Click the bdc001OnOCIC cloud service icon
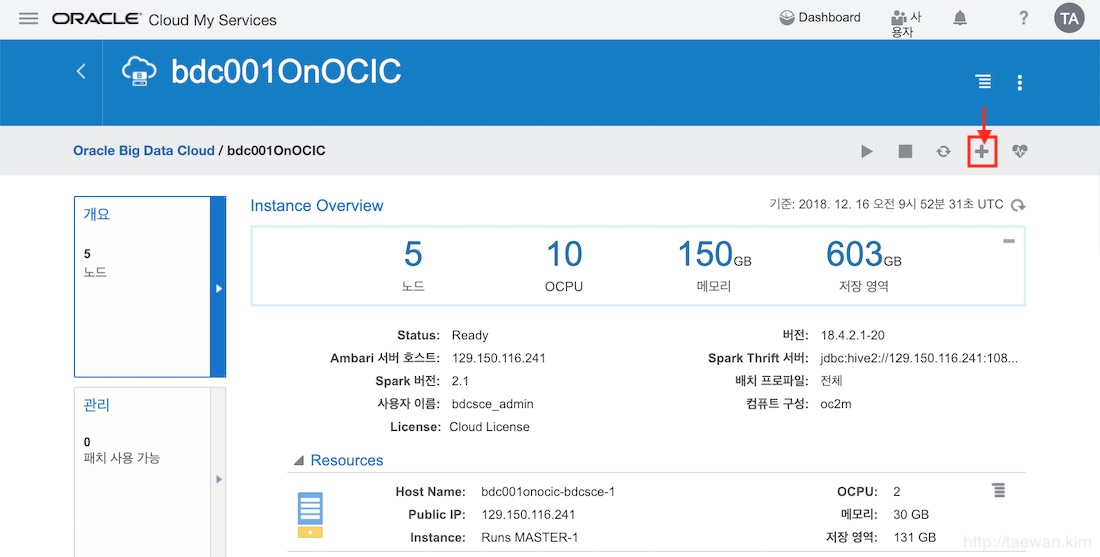The width and height of the screenshot is (1100, 557). pos(139,72)
